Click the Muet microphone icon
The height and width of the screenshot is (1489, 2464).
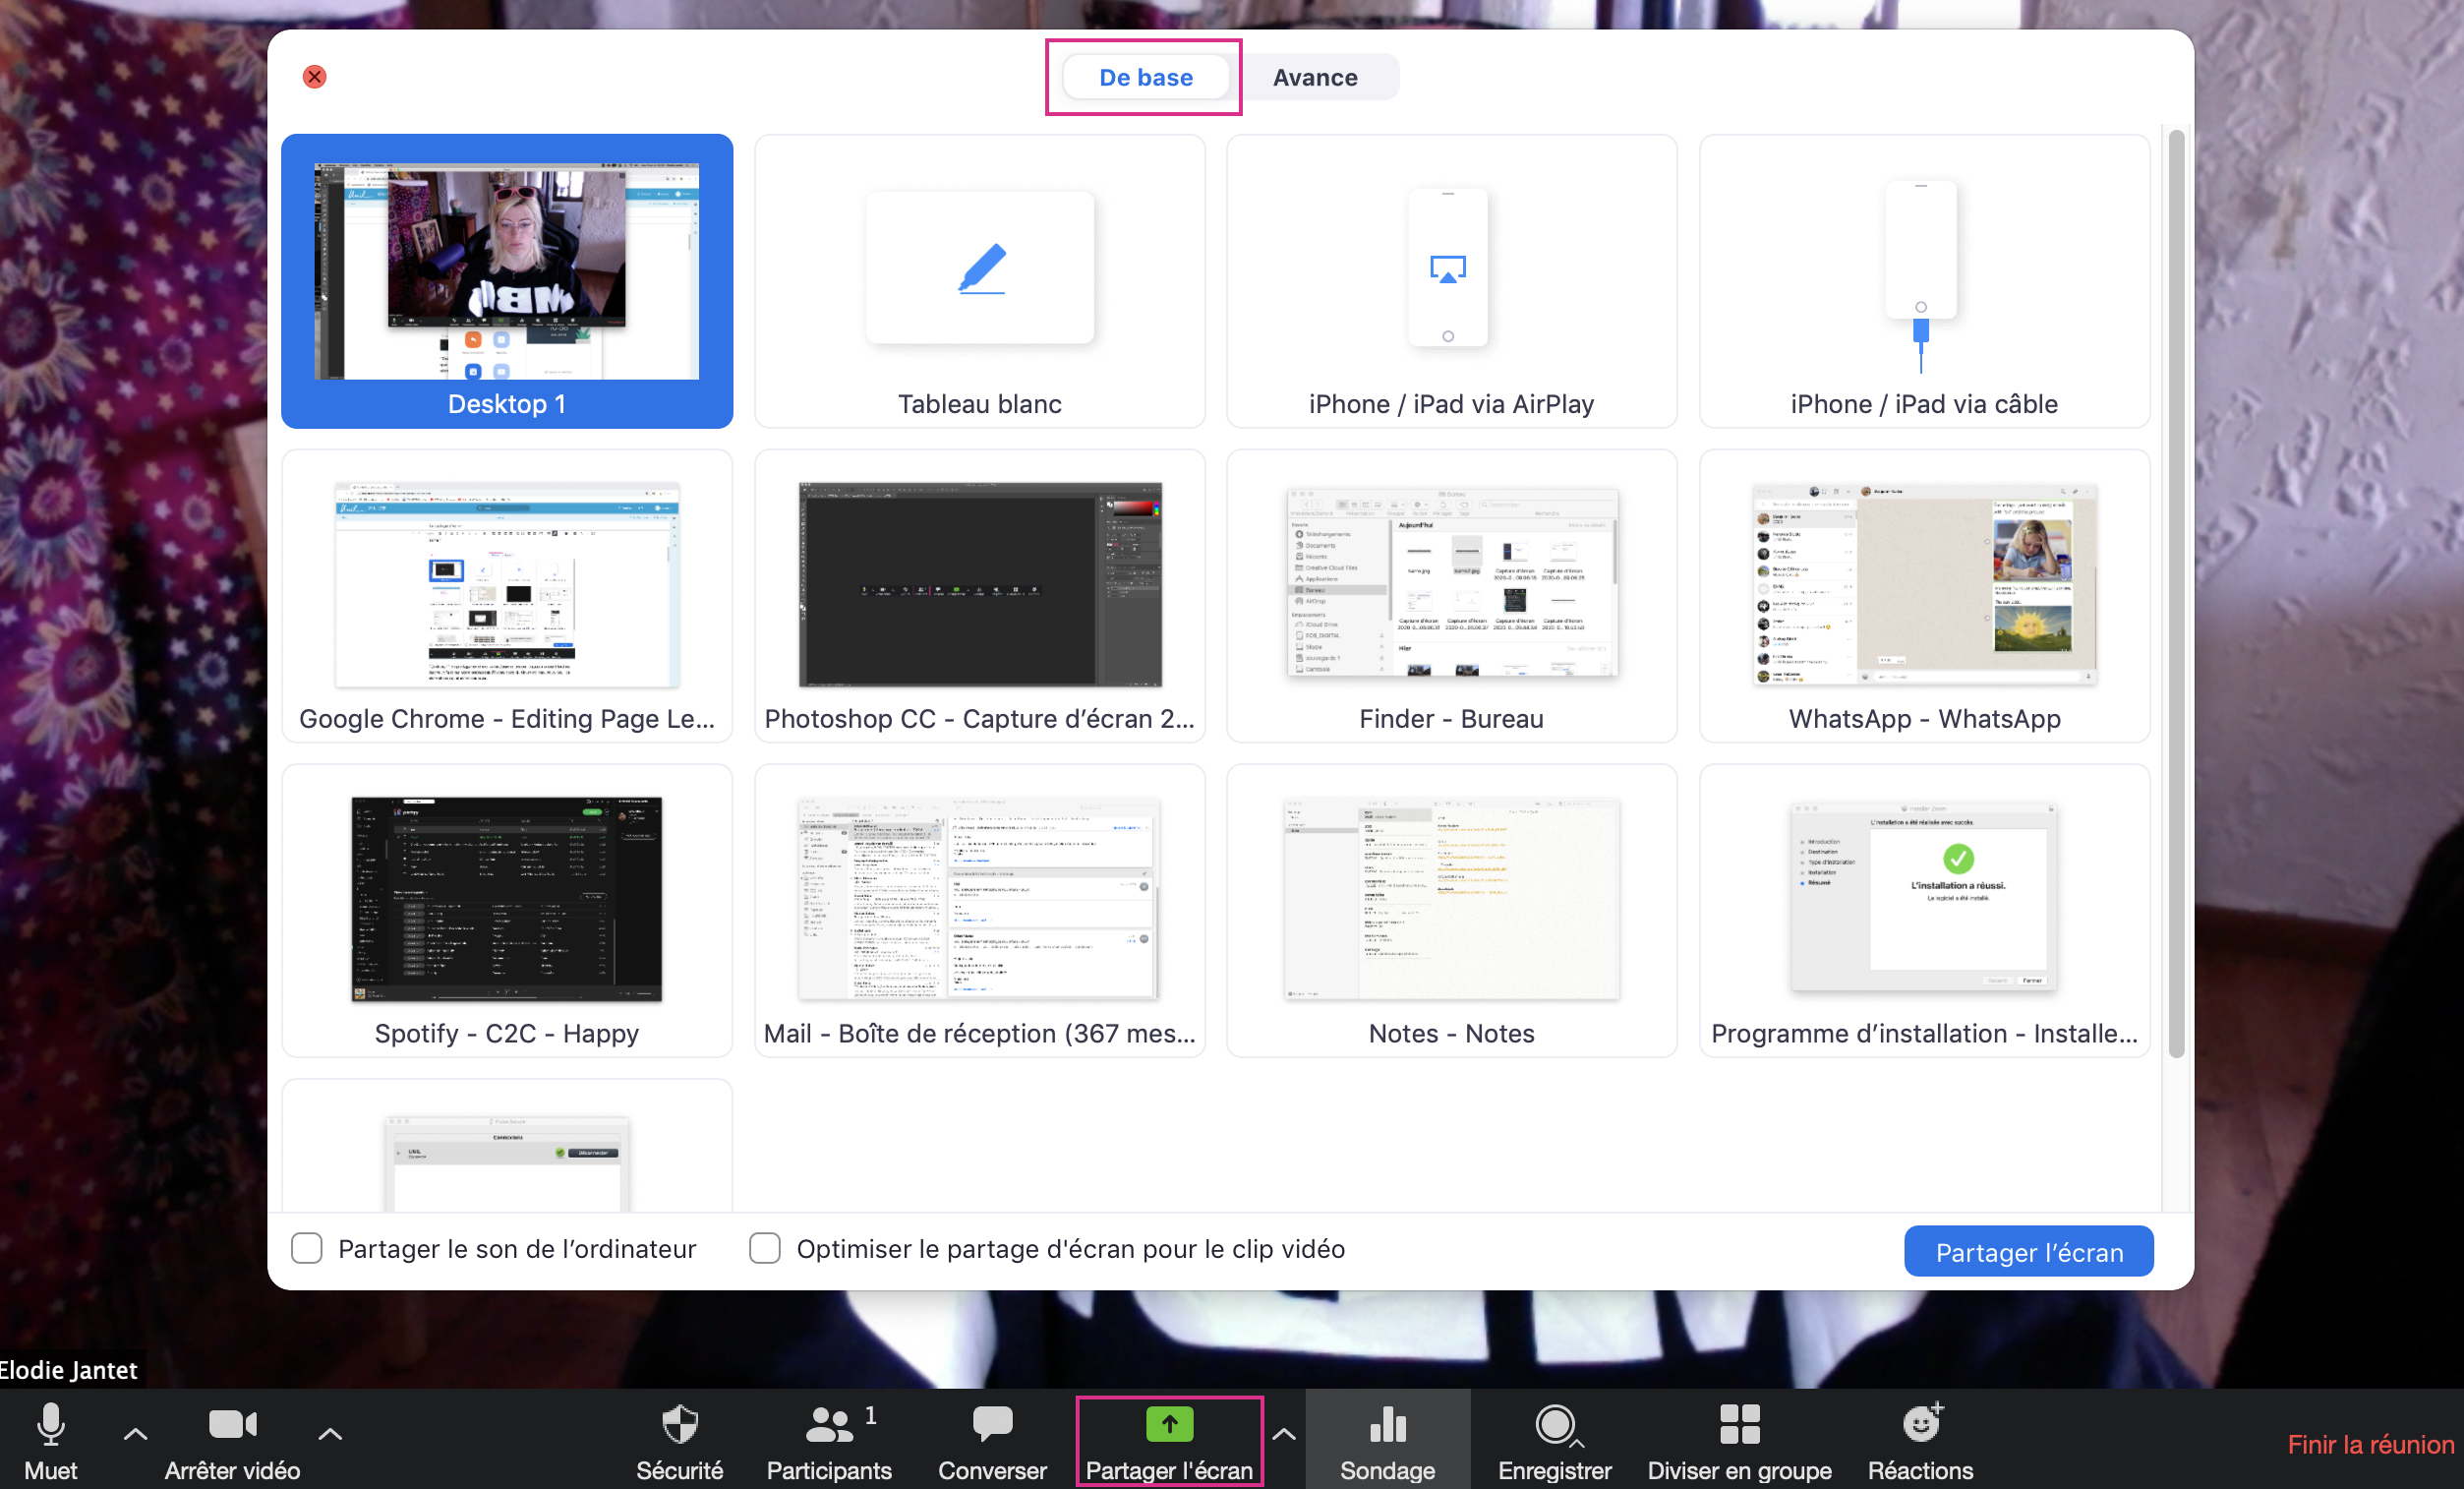point(50,1425)
